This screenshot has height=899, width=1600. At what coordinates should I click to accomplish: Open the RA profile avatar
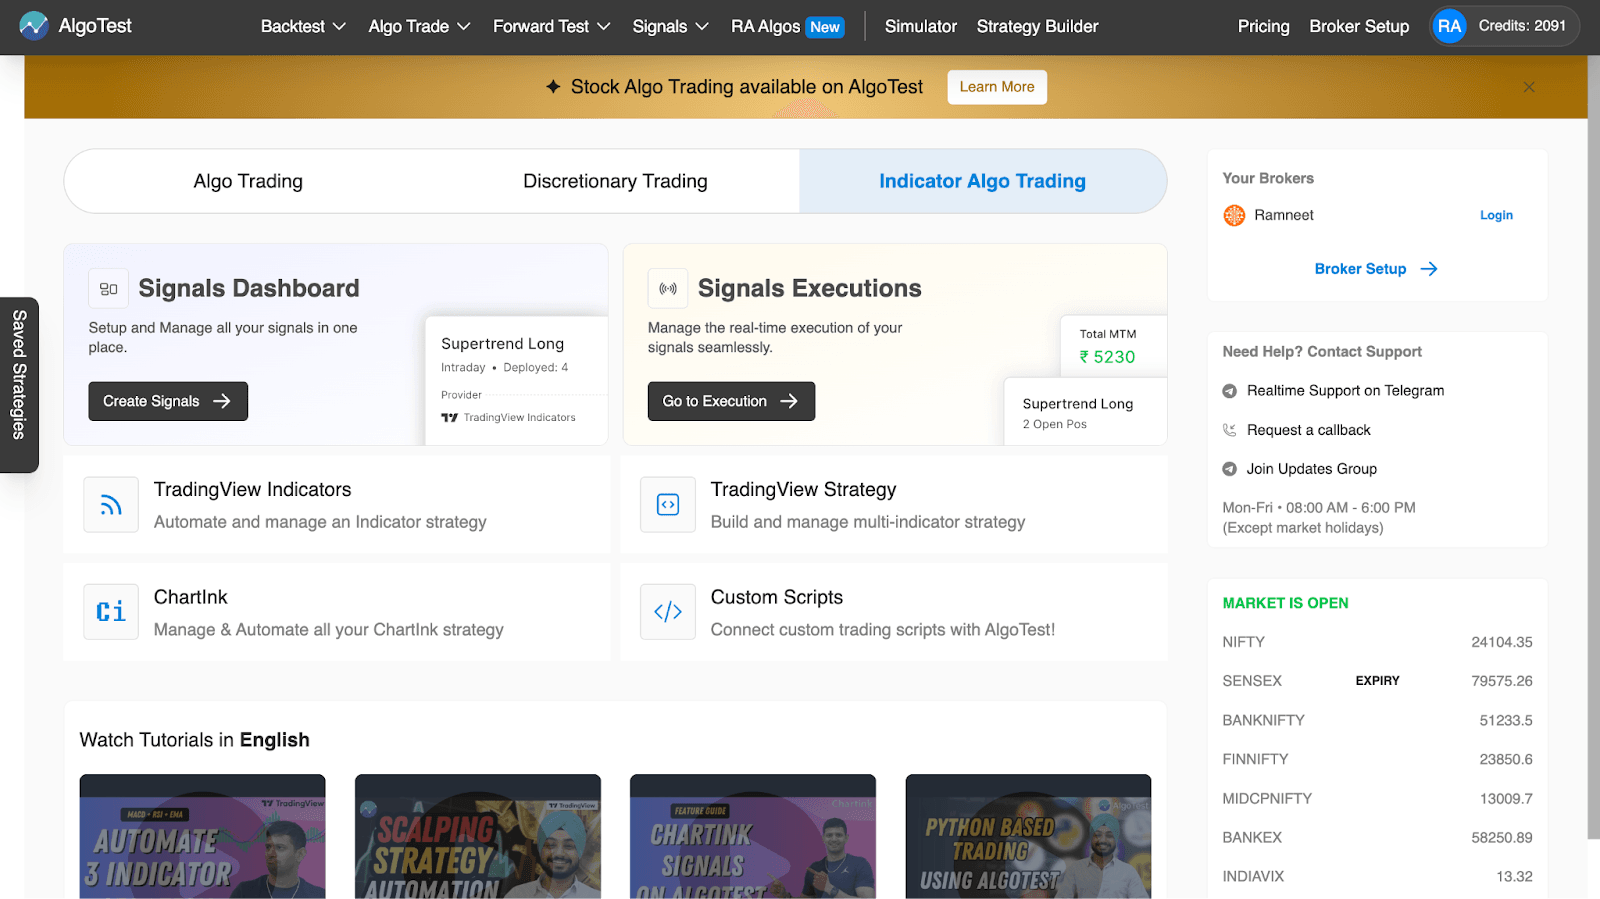point(1449,26)
